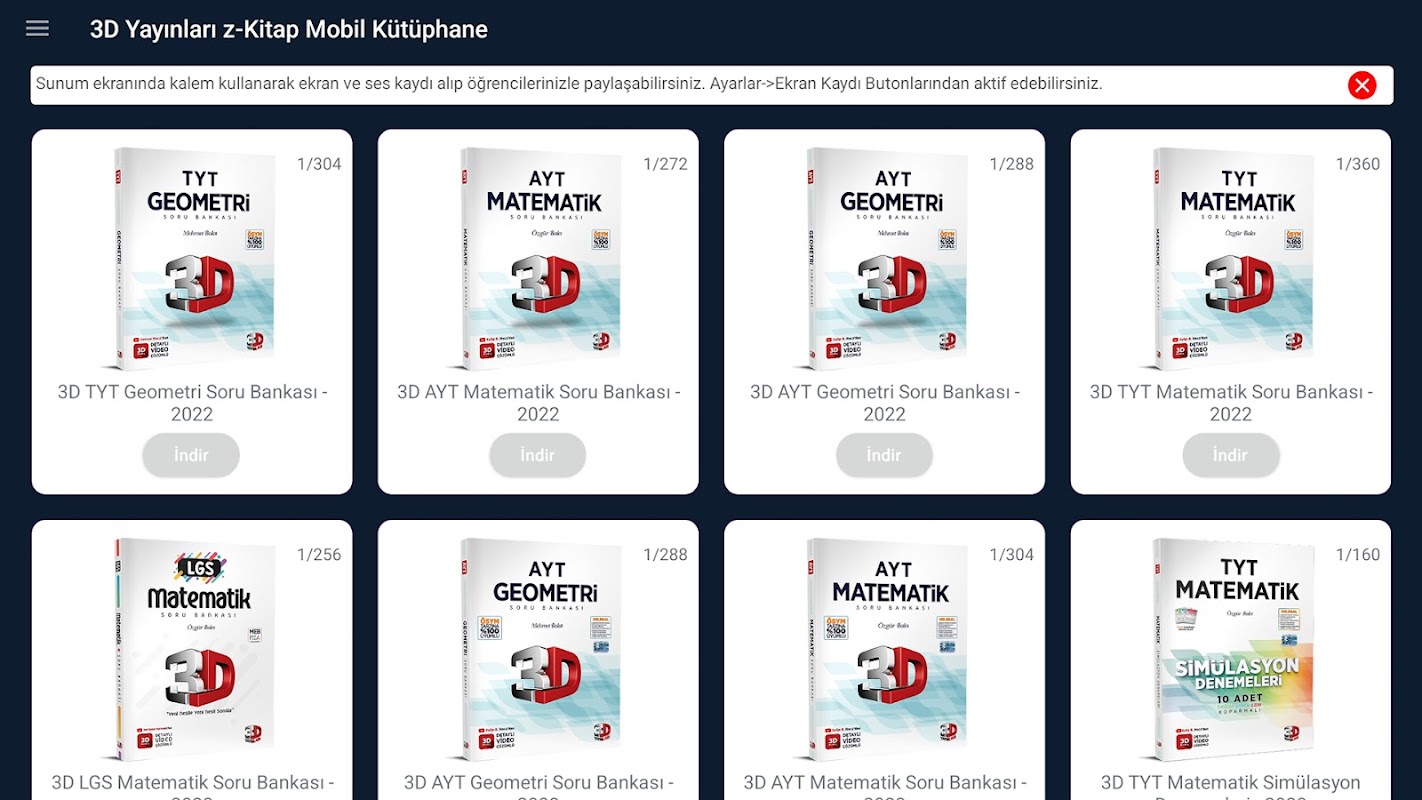The image size is (1422, 800).
Task: Tap İndir under AYT Geometri Soru Bankası 2022
Action: (x=884, y=456)
